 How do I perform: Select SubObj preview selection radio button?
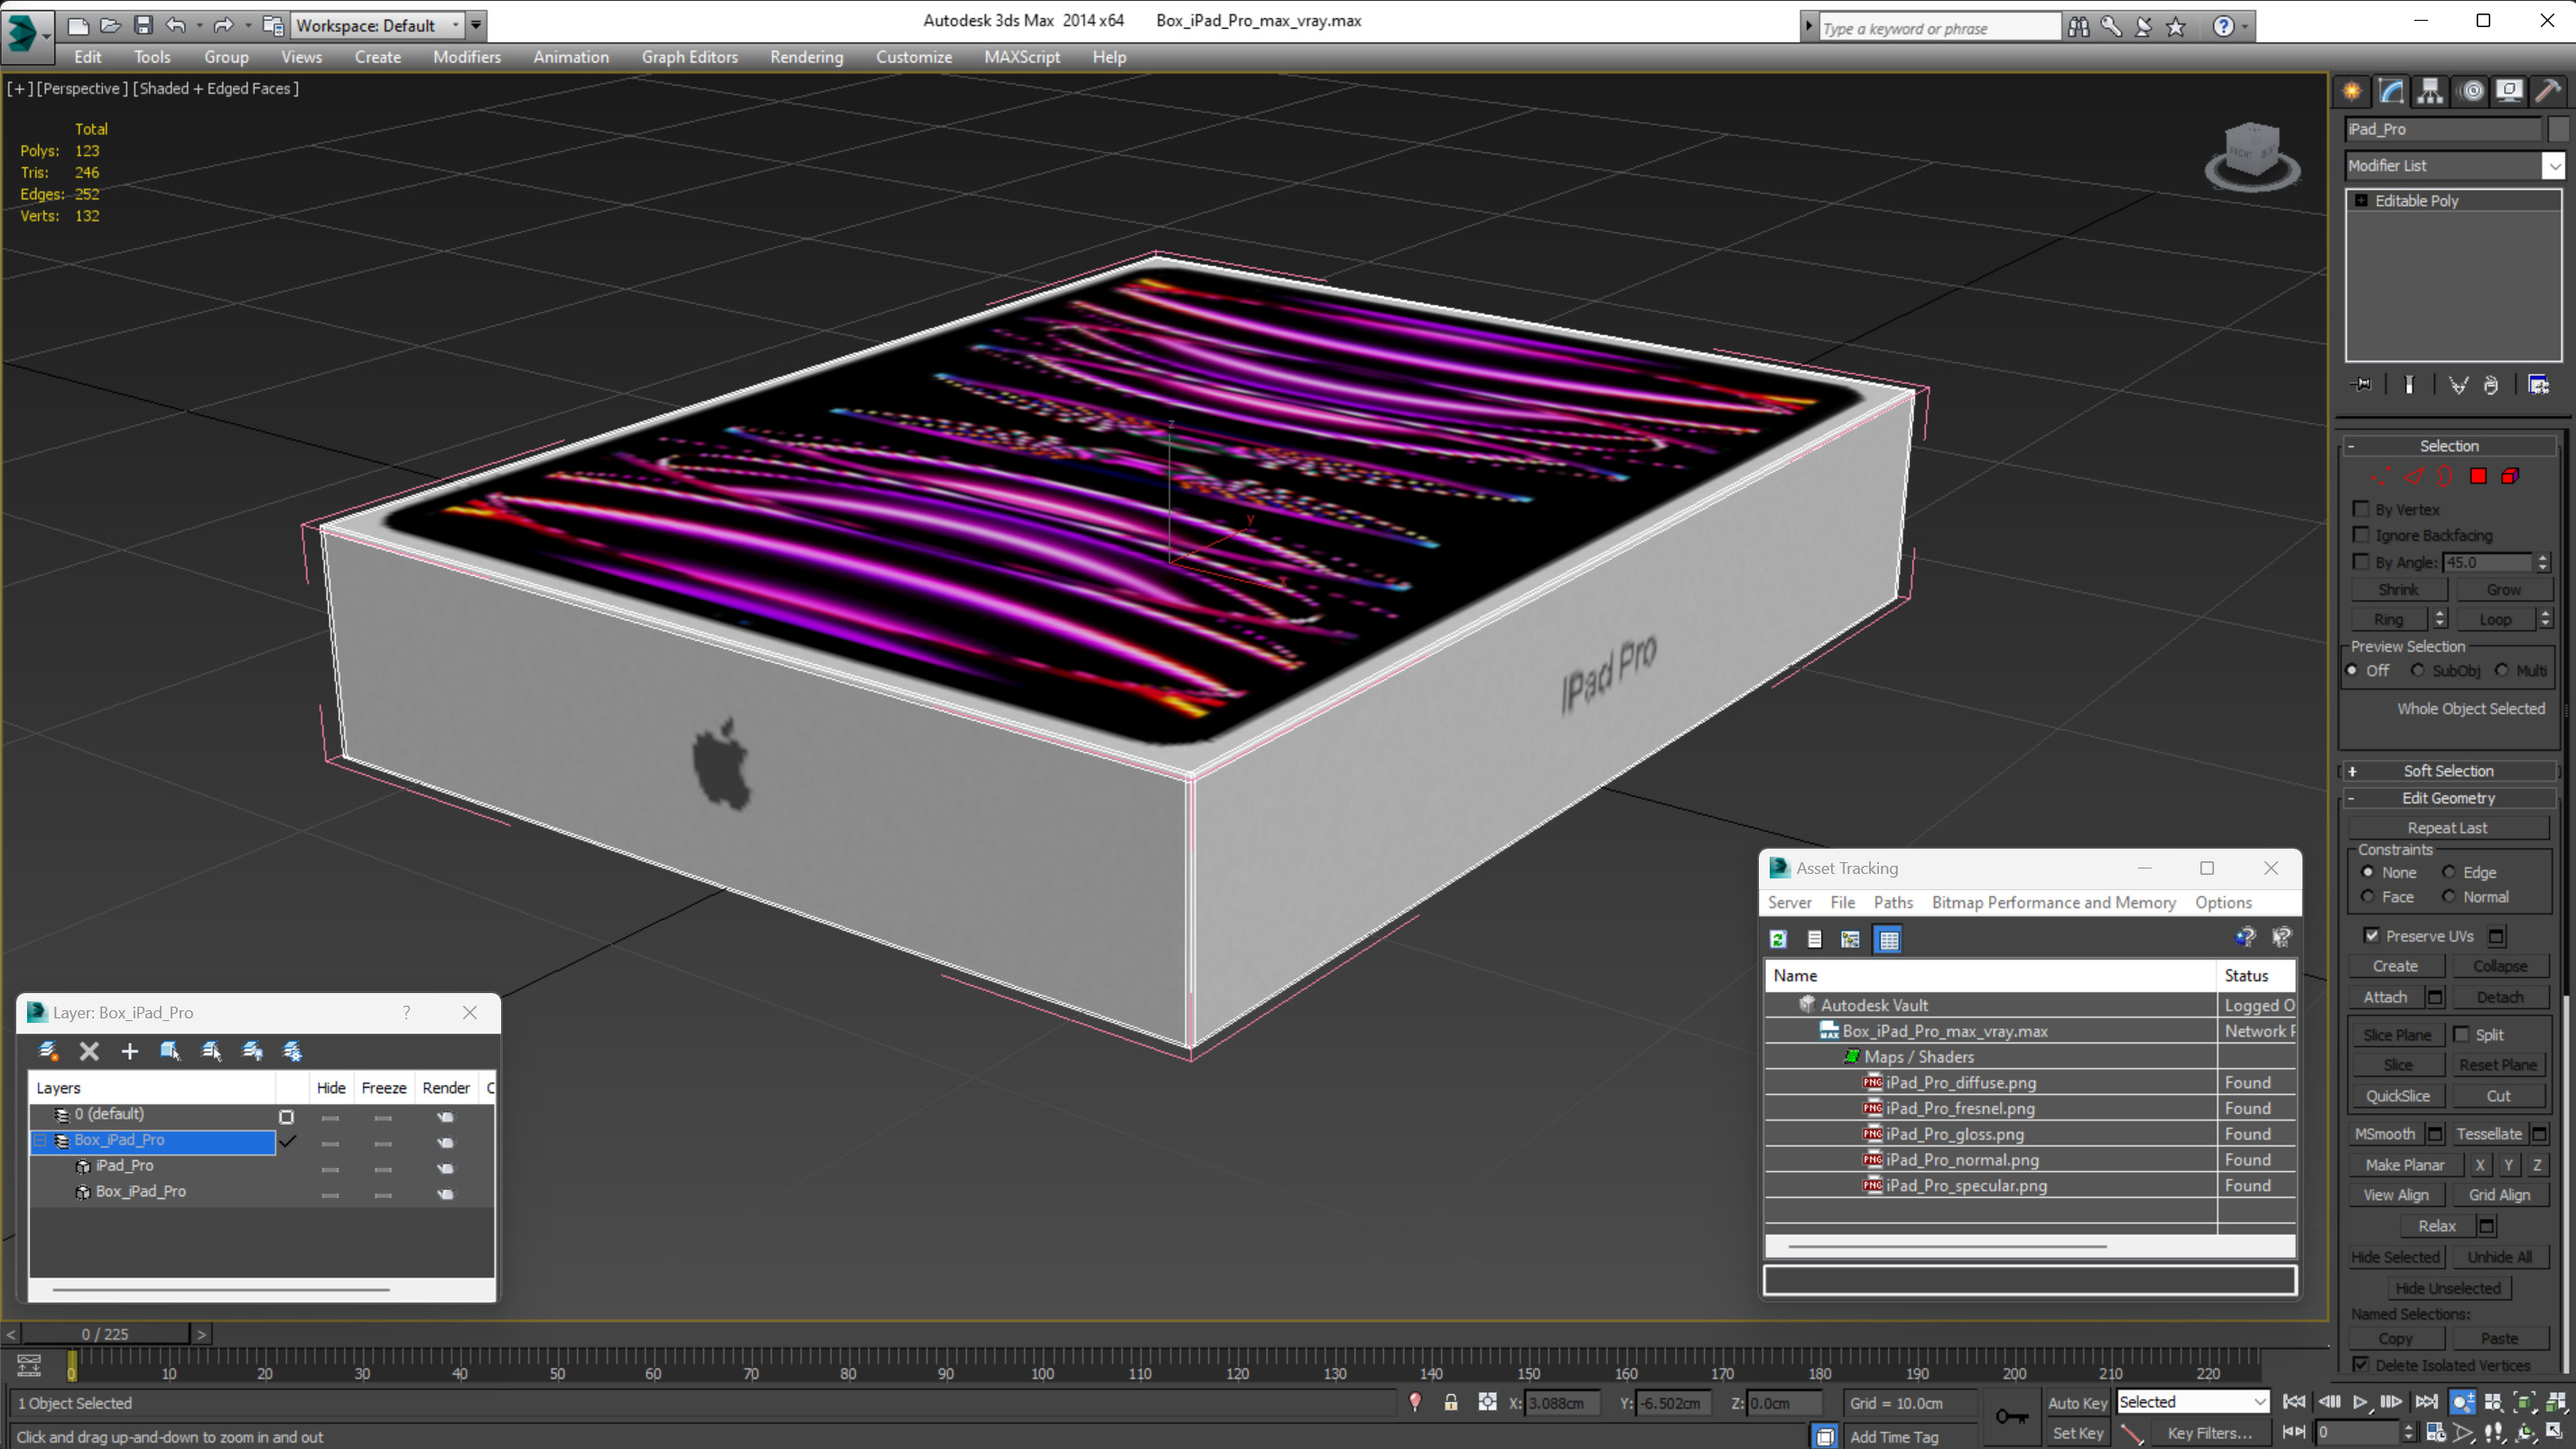click(x=2418, y=670)
